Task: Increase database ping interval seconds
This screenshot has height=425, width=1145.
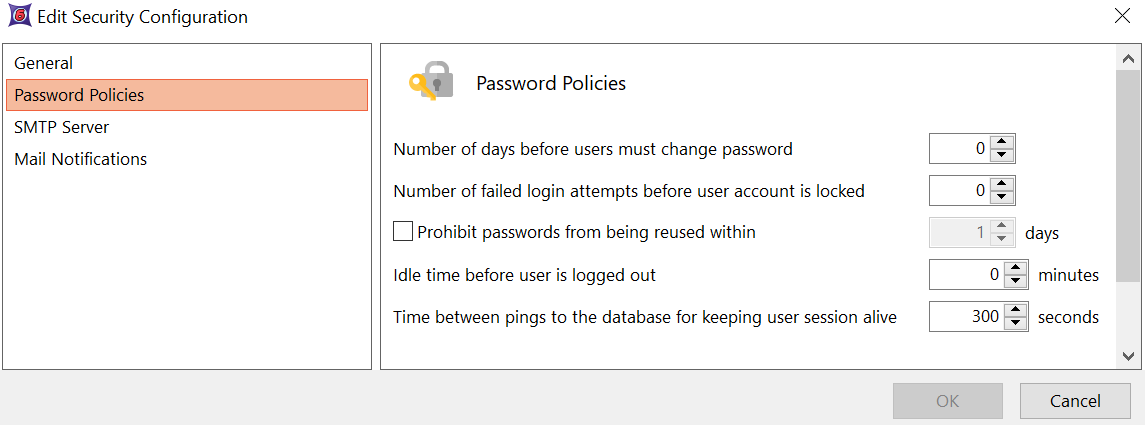Action: coord(1016,310)
